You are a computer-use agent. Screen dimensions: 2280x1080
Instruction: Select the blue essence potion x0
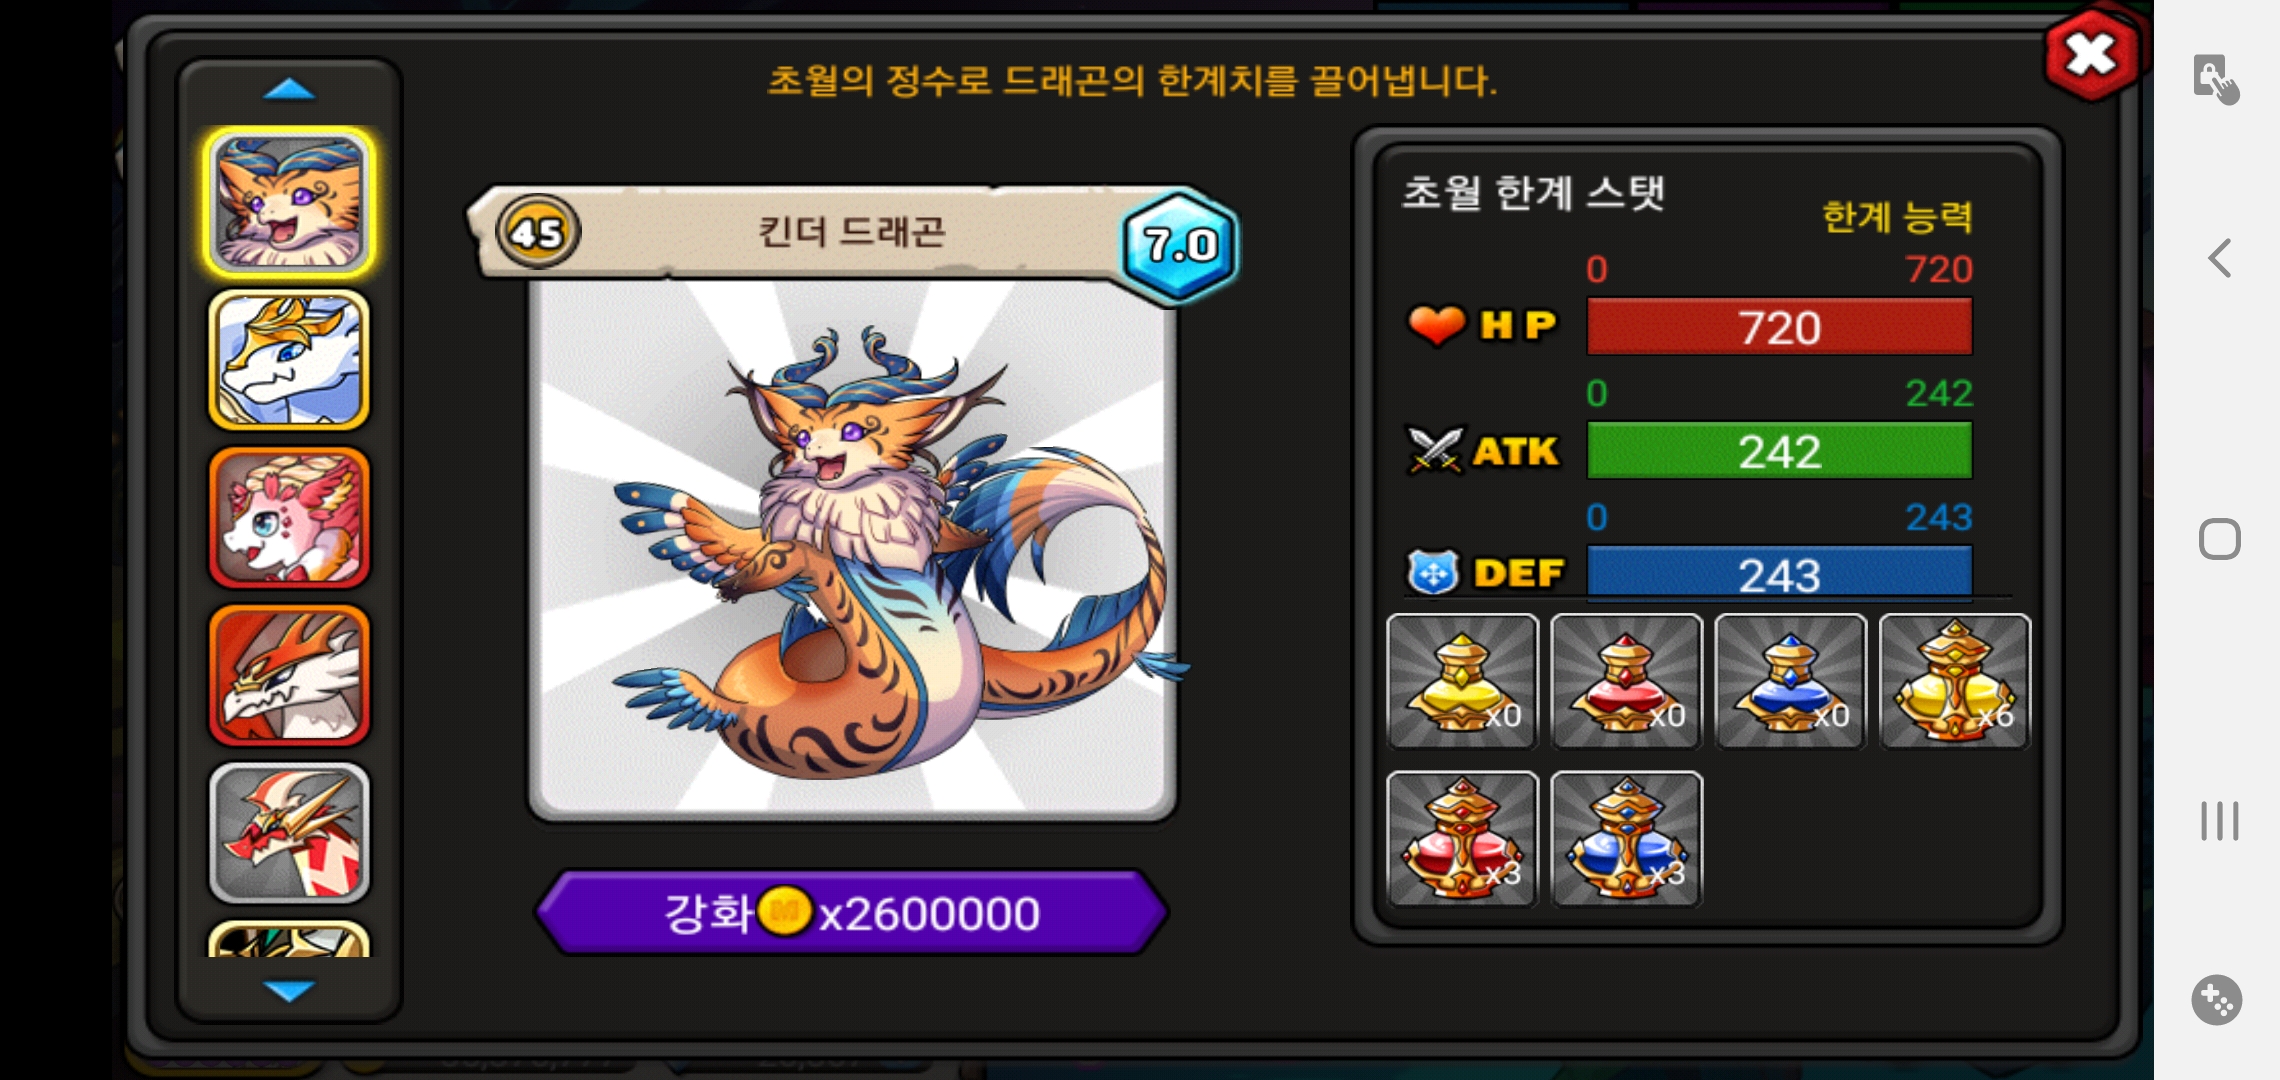click(x=1790, y=681)
